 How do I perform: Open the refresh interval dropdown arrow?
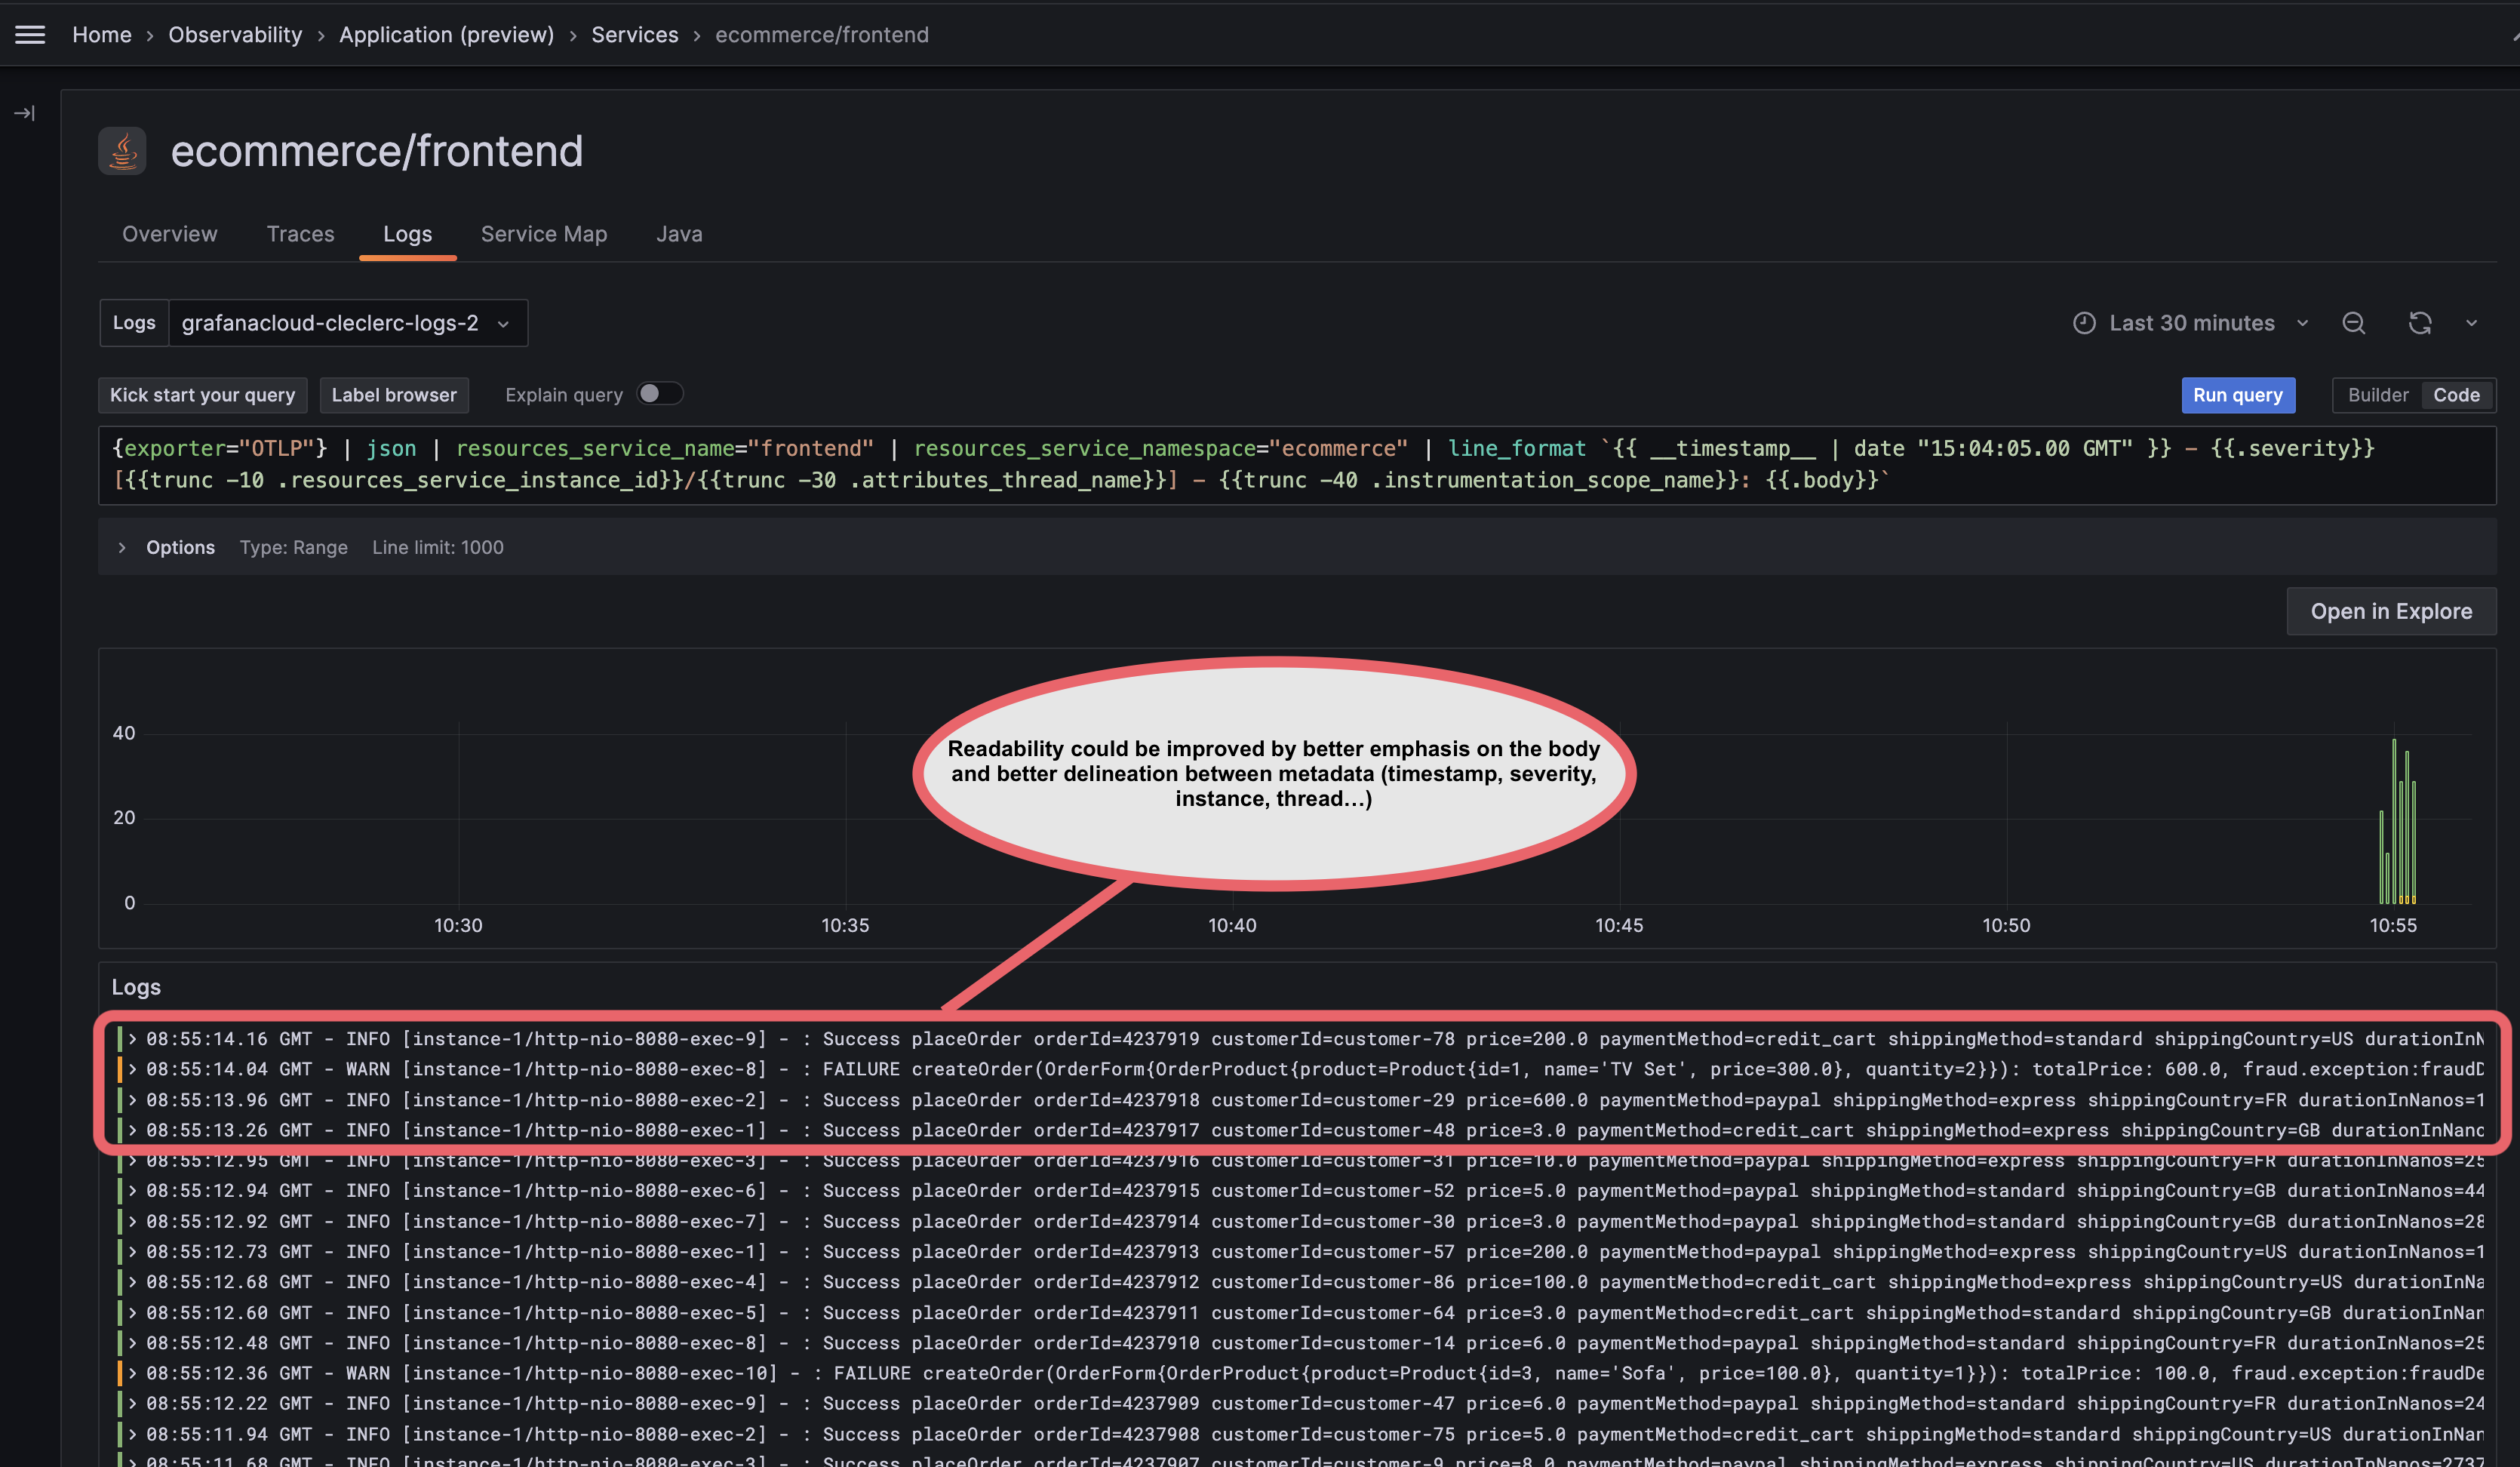pos(2471,323)
